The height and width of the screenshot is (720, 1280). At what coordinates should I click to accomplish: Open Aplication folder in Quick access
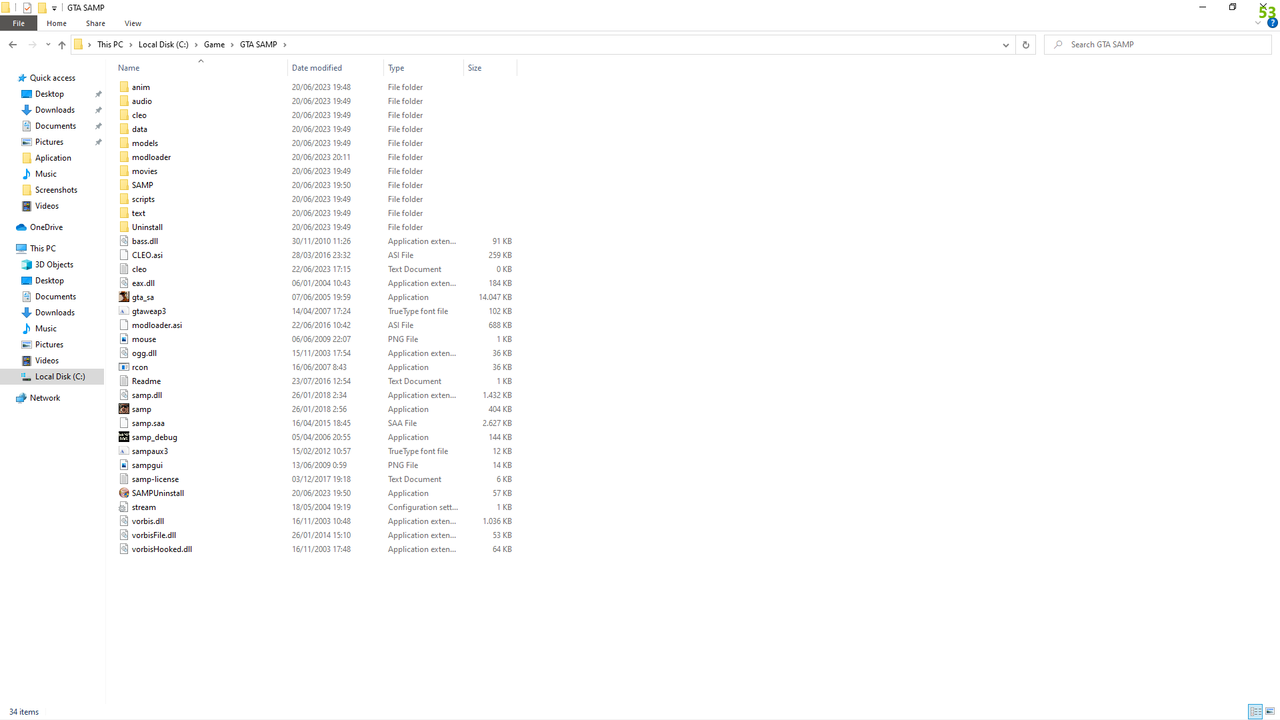click(x=46, y=158)
